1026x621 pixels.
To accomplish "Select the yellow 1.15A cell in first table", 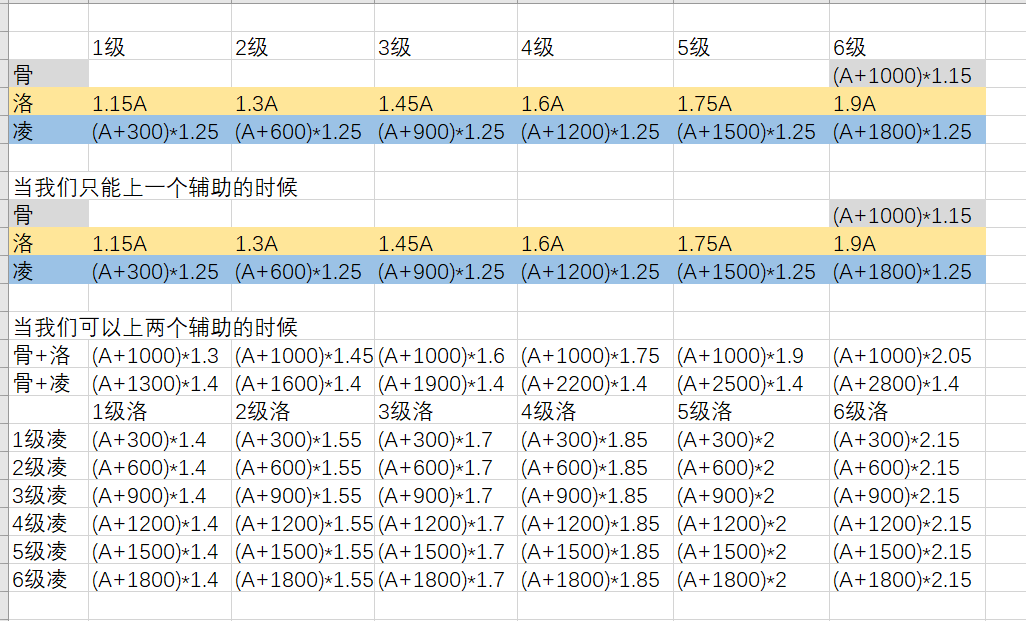I will [x=160, y=102].
